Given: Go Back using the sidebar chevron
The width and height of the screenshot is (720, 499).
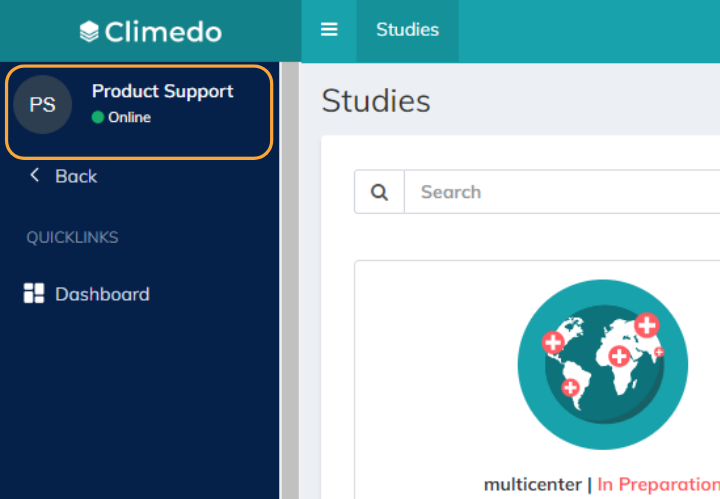Looking at the screenshot, I should 34,175.
